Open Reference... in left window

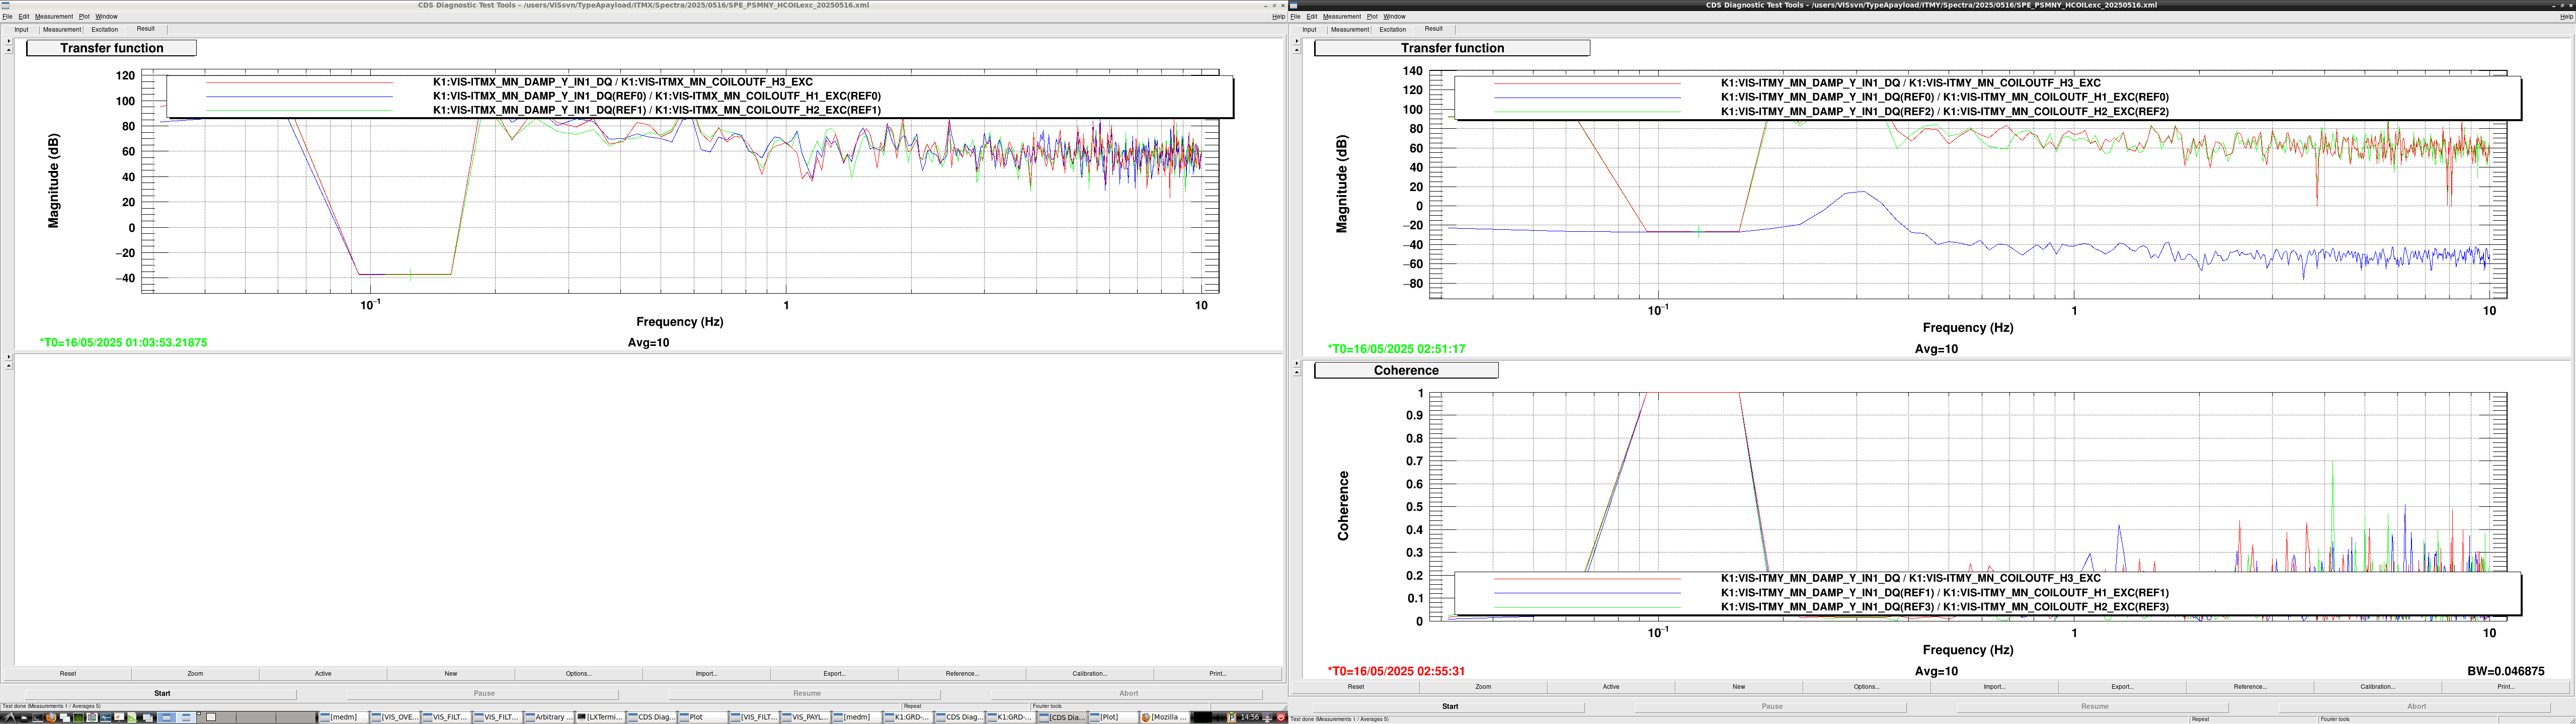[962, 674]
